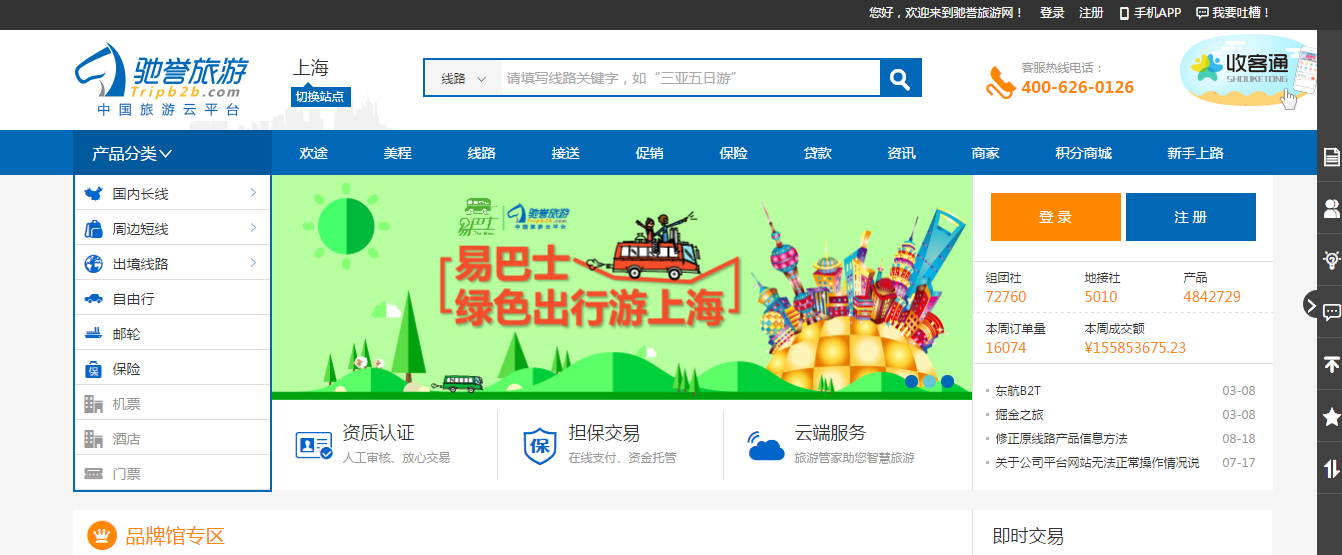Image resolution: width=1342 pixels, height=555 pixels.
Task: Click the China map icon for 国内长线
Action: pyautogui.click(x=94, y=194)
